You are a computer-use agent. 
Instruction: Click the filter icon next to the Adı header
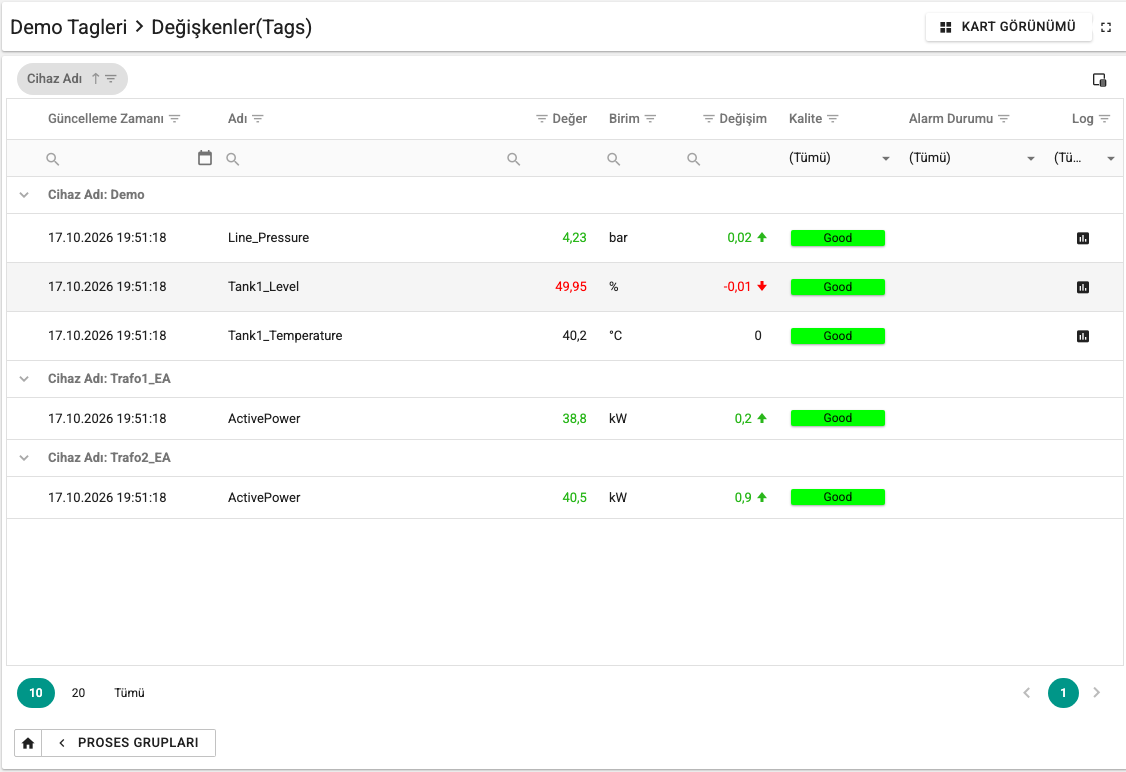click(x=258, y=118)
